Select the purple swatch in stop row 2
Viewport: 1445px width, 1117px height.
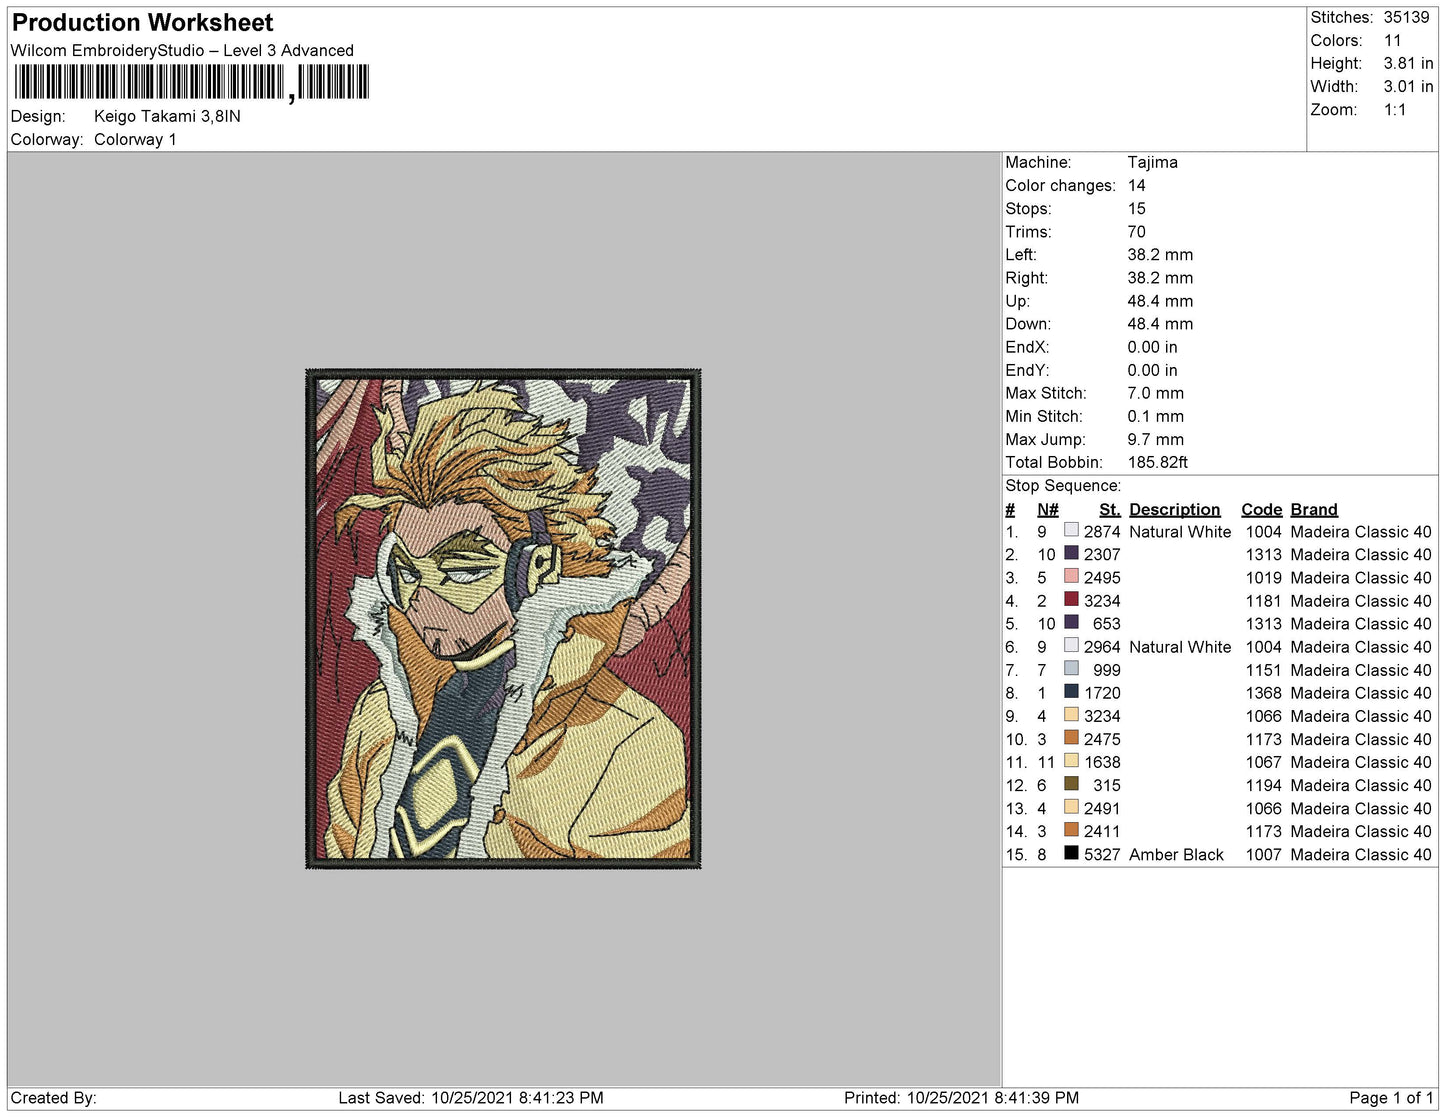(1071, 553)
